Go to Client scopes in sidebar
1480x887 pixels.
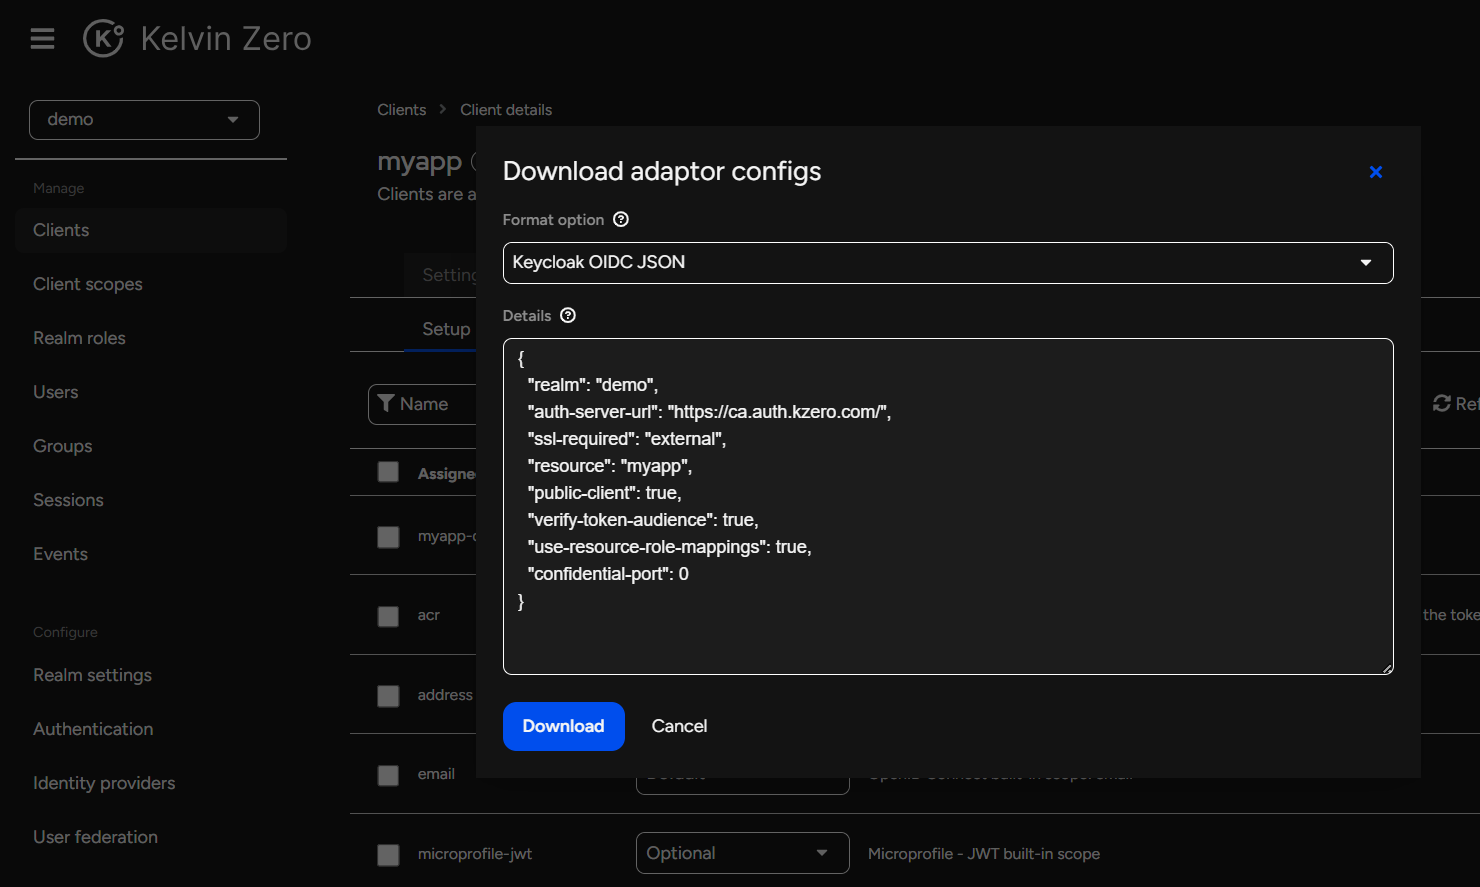coord(88,284)
